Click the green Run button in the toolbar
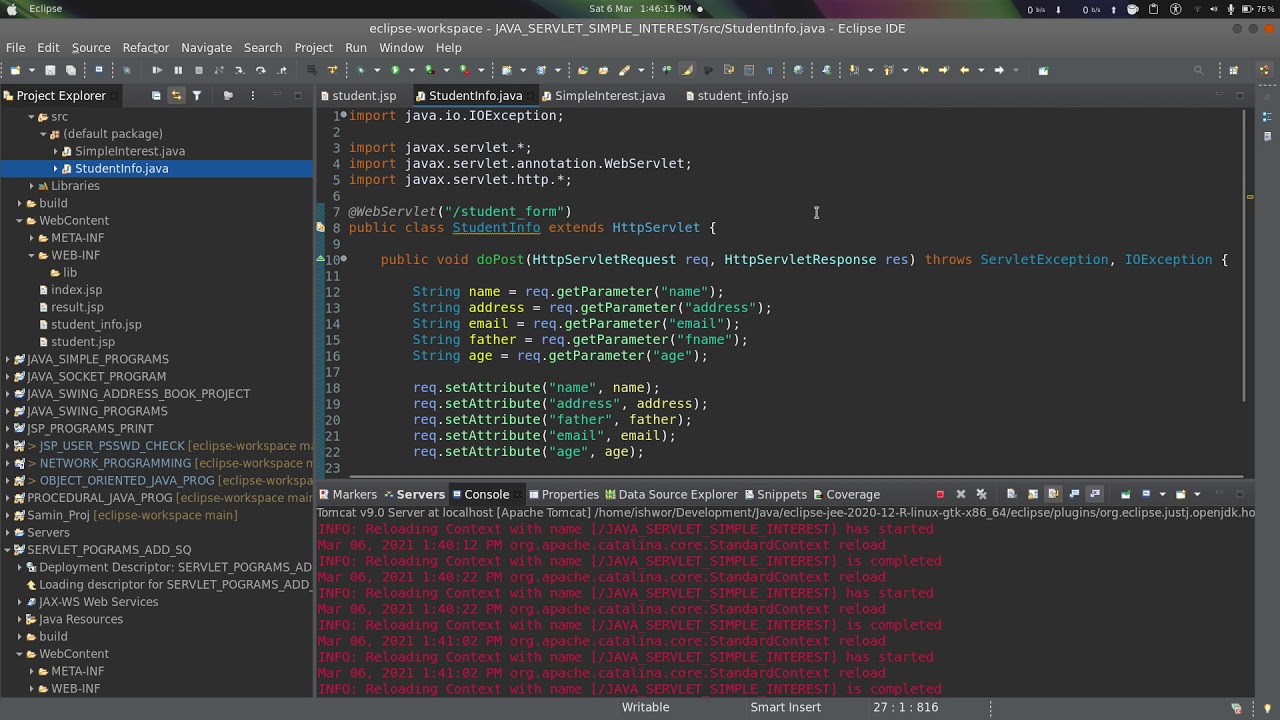This screenshot has height=720, width=1280. click(x=395, y=70)
